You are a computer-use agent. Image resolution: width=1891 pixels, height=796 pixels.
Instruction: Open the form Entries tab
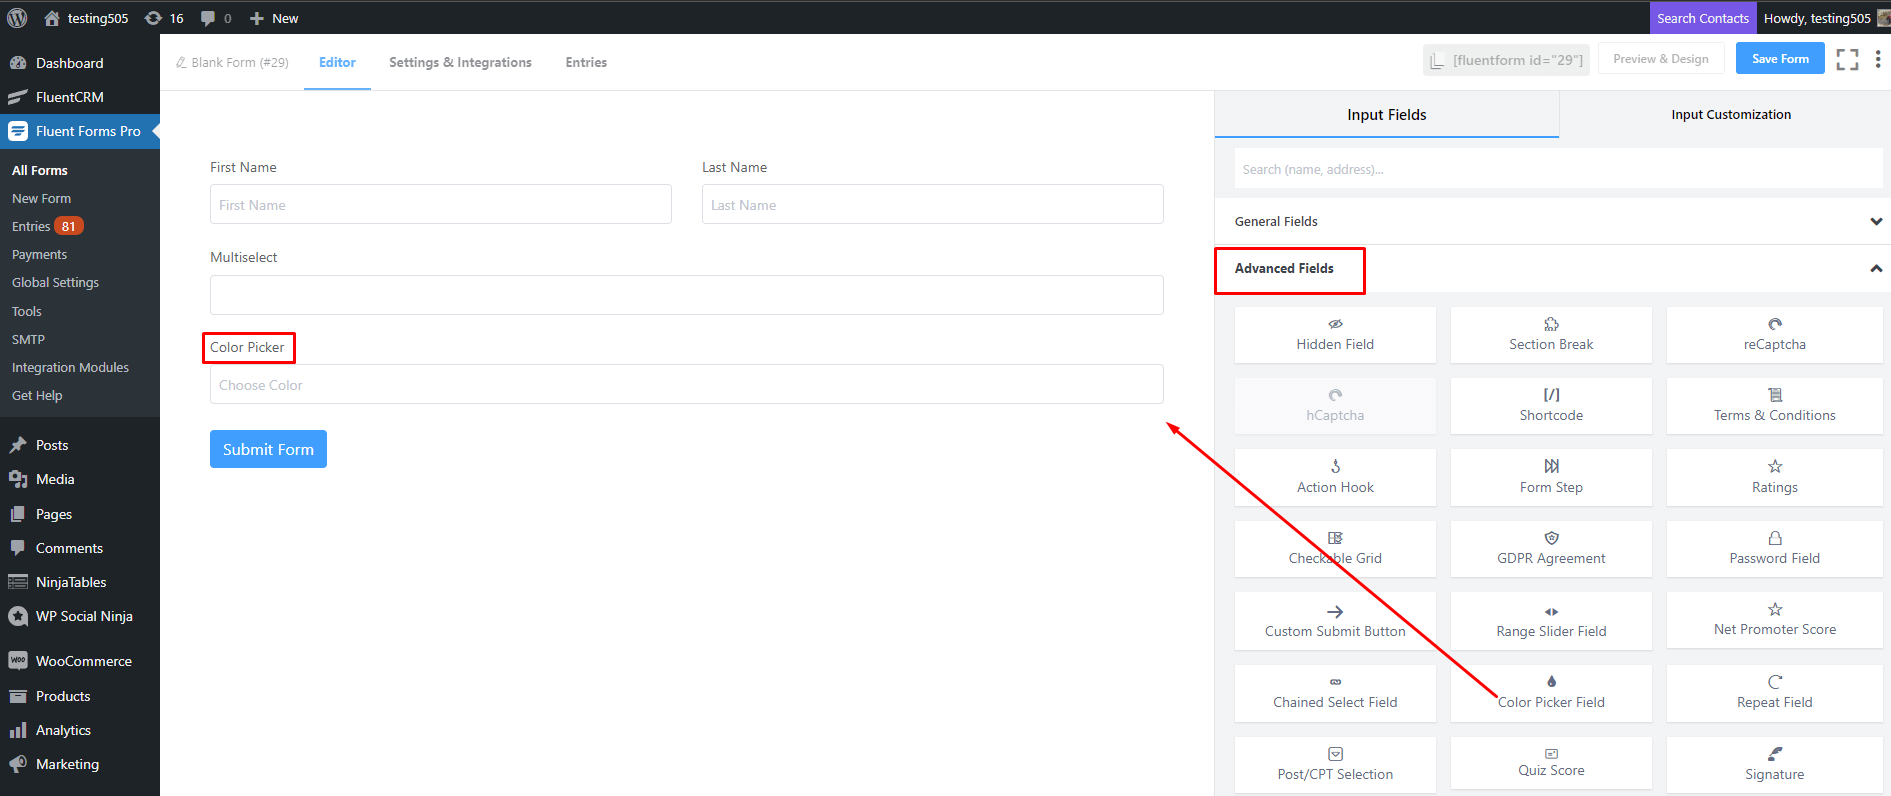coord(586,62)
